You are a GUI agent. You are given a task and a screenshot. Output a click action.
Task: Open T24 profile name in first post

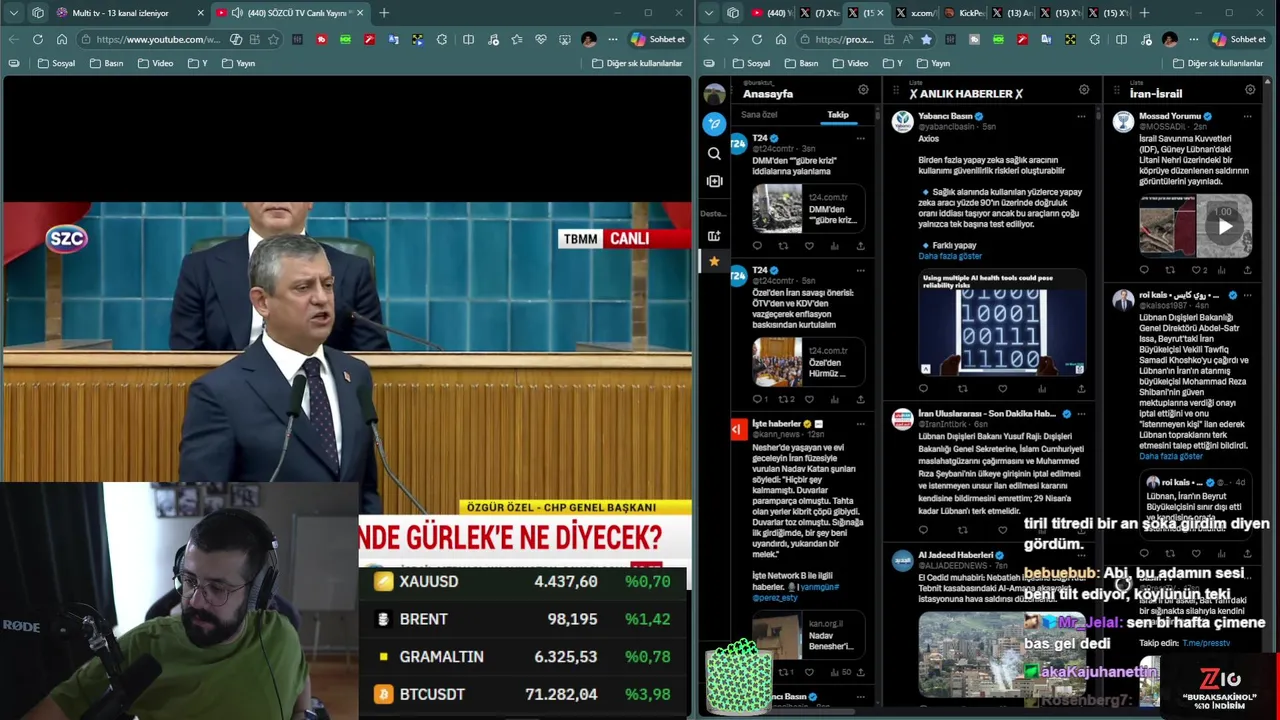760,138
